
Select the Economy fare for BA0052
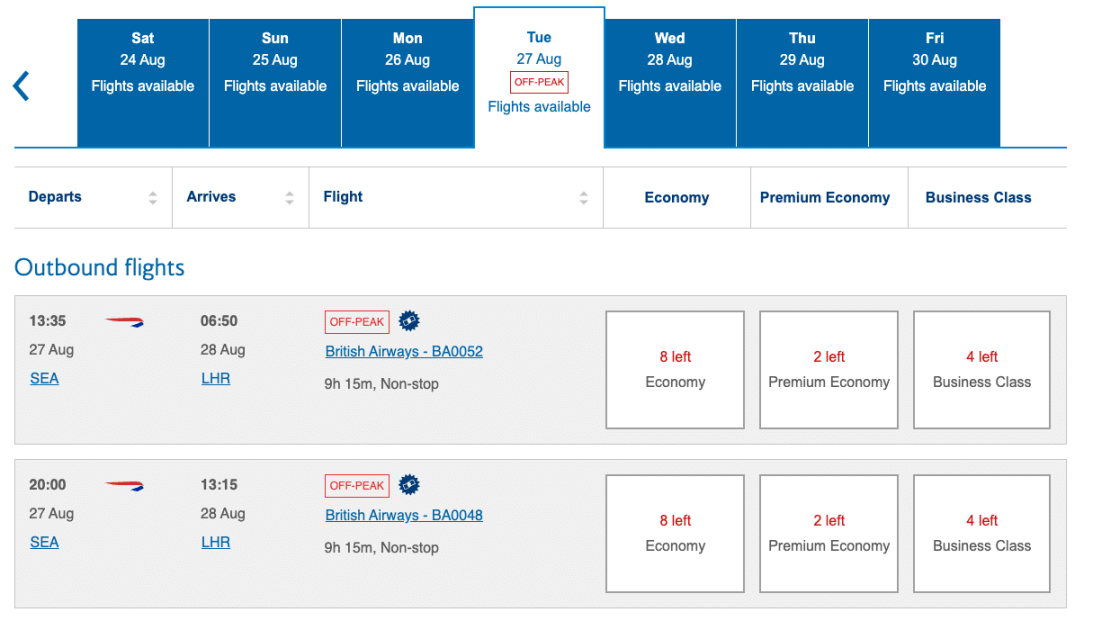pyautogui.click(x=674, y=369)
